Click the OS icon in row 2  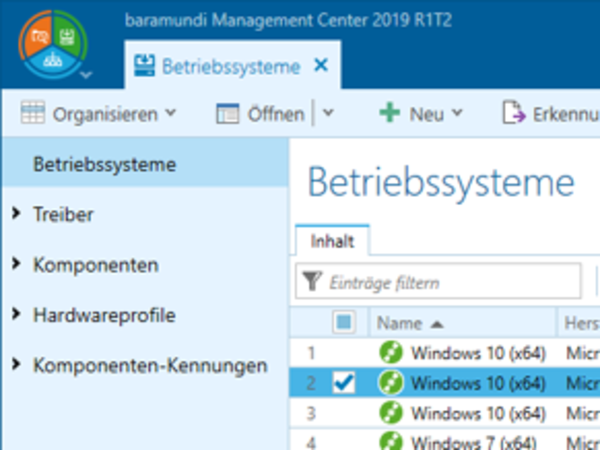pyautogui.click(x=391, y=382)
